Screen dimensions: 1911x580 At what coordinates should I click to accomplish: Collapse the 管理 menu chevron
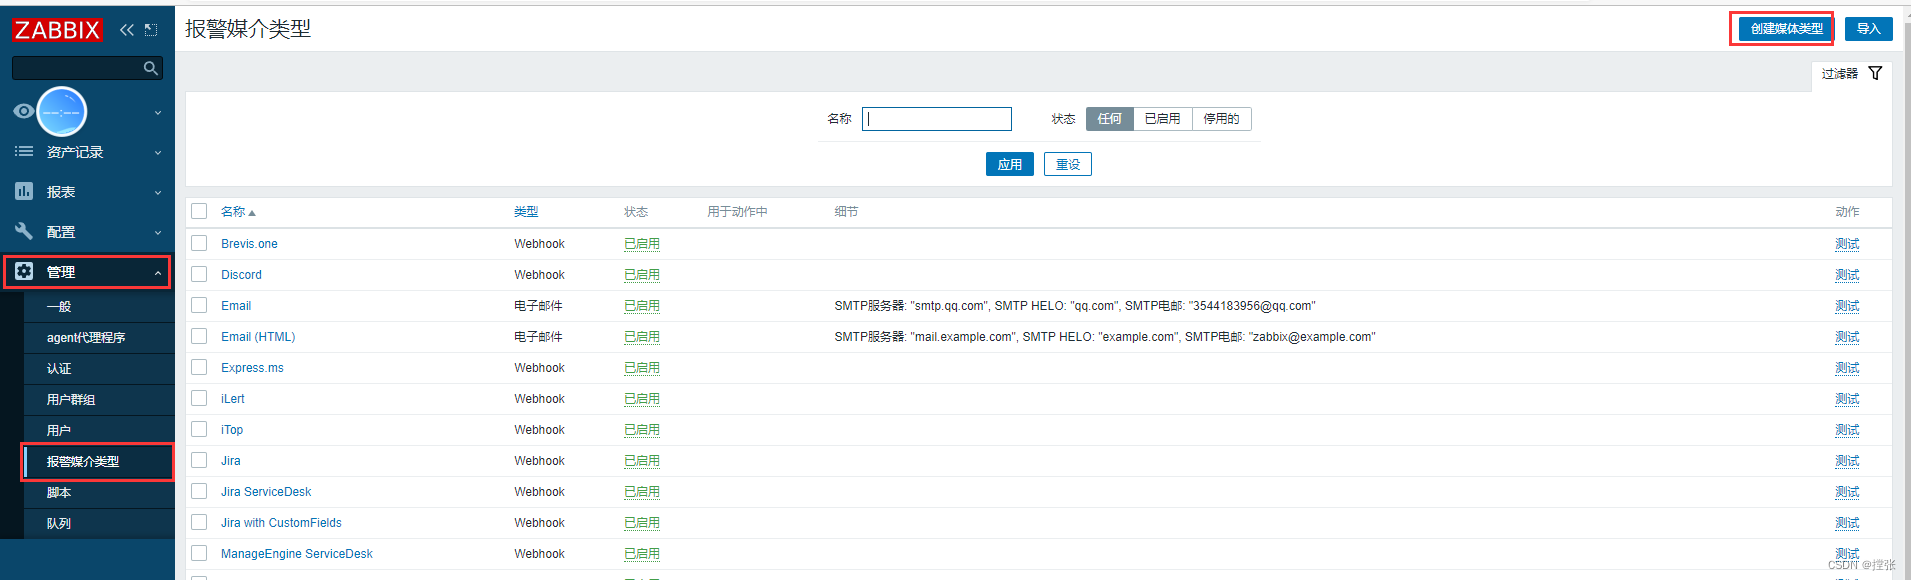tap(158, 272)
